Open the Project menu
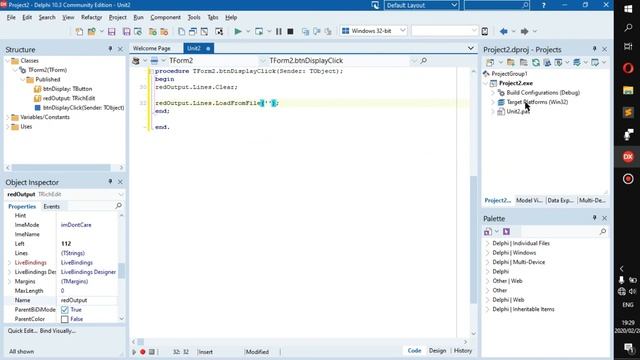The height and width of the screenshot is (360, 640). pos(118,18)
